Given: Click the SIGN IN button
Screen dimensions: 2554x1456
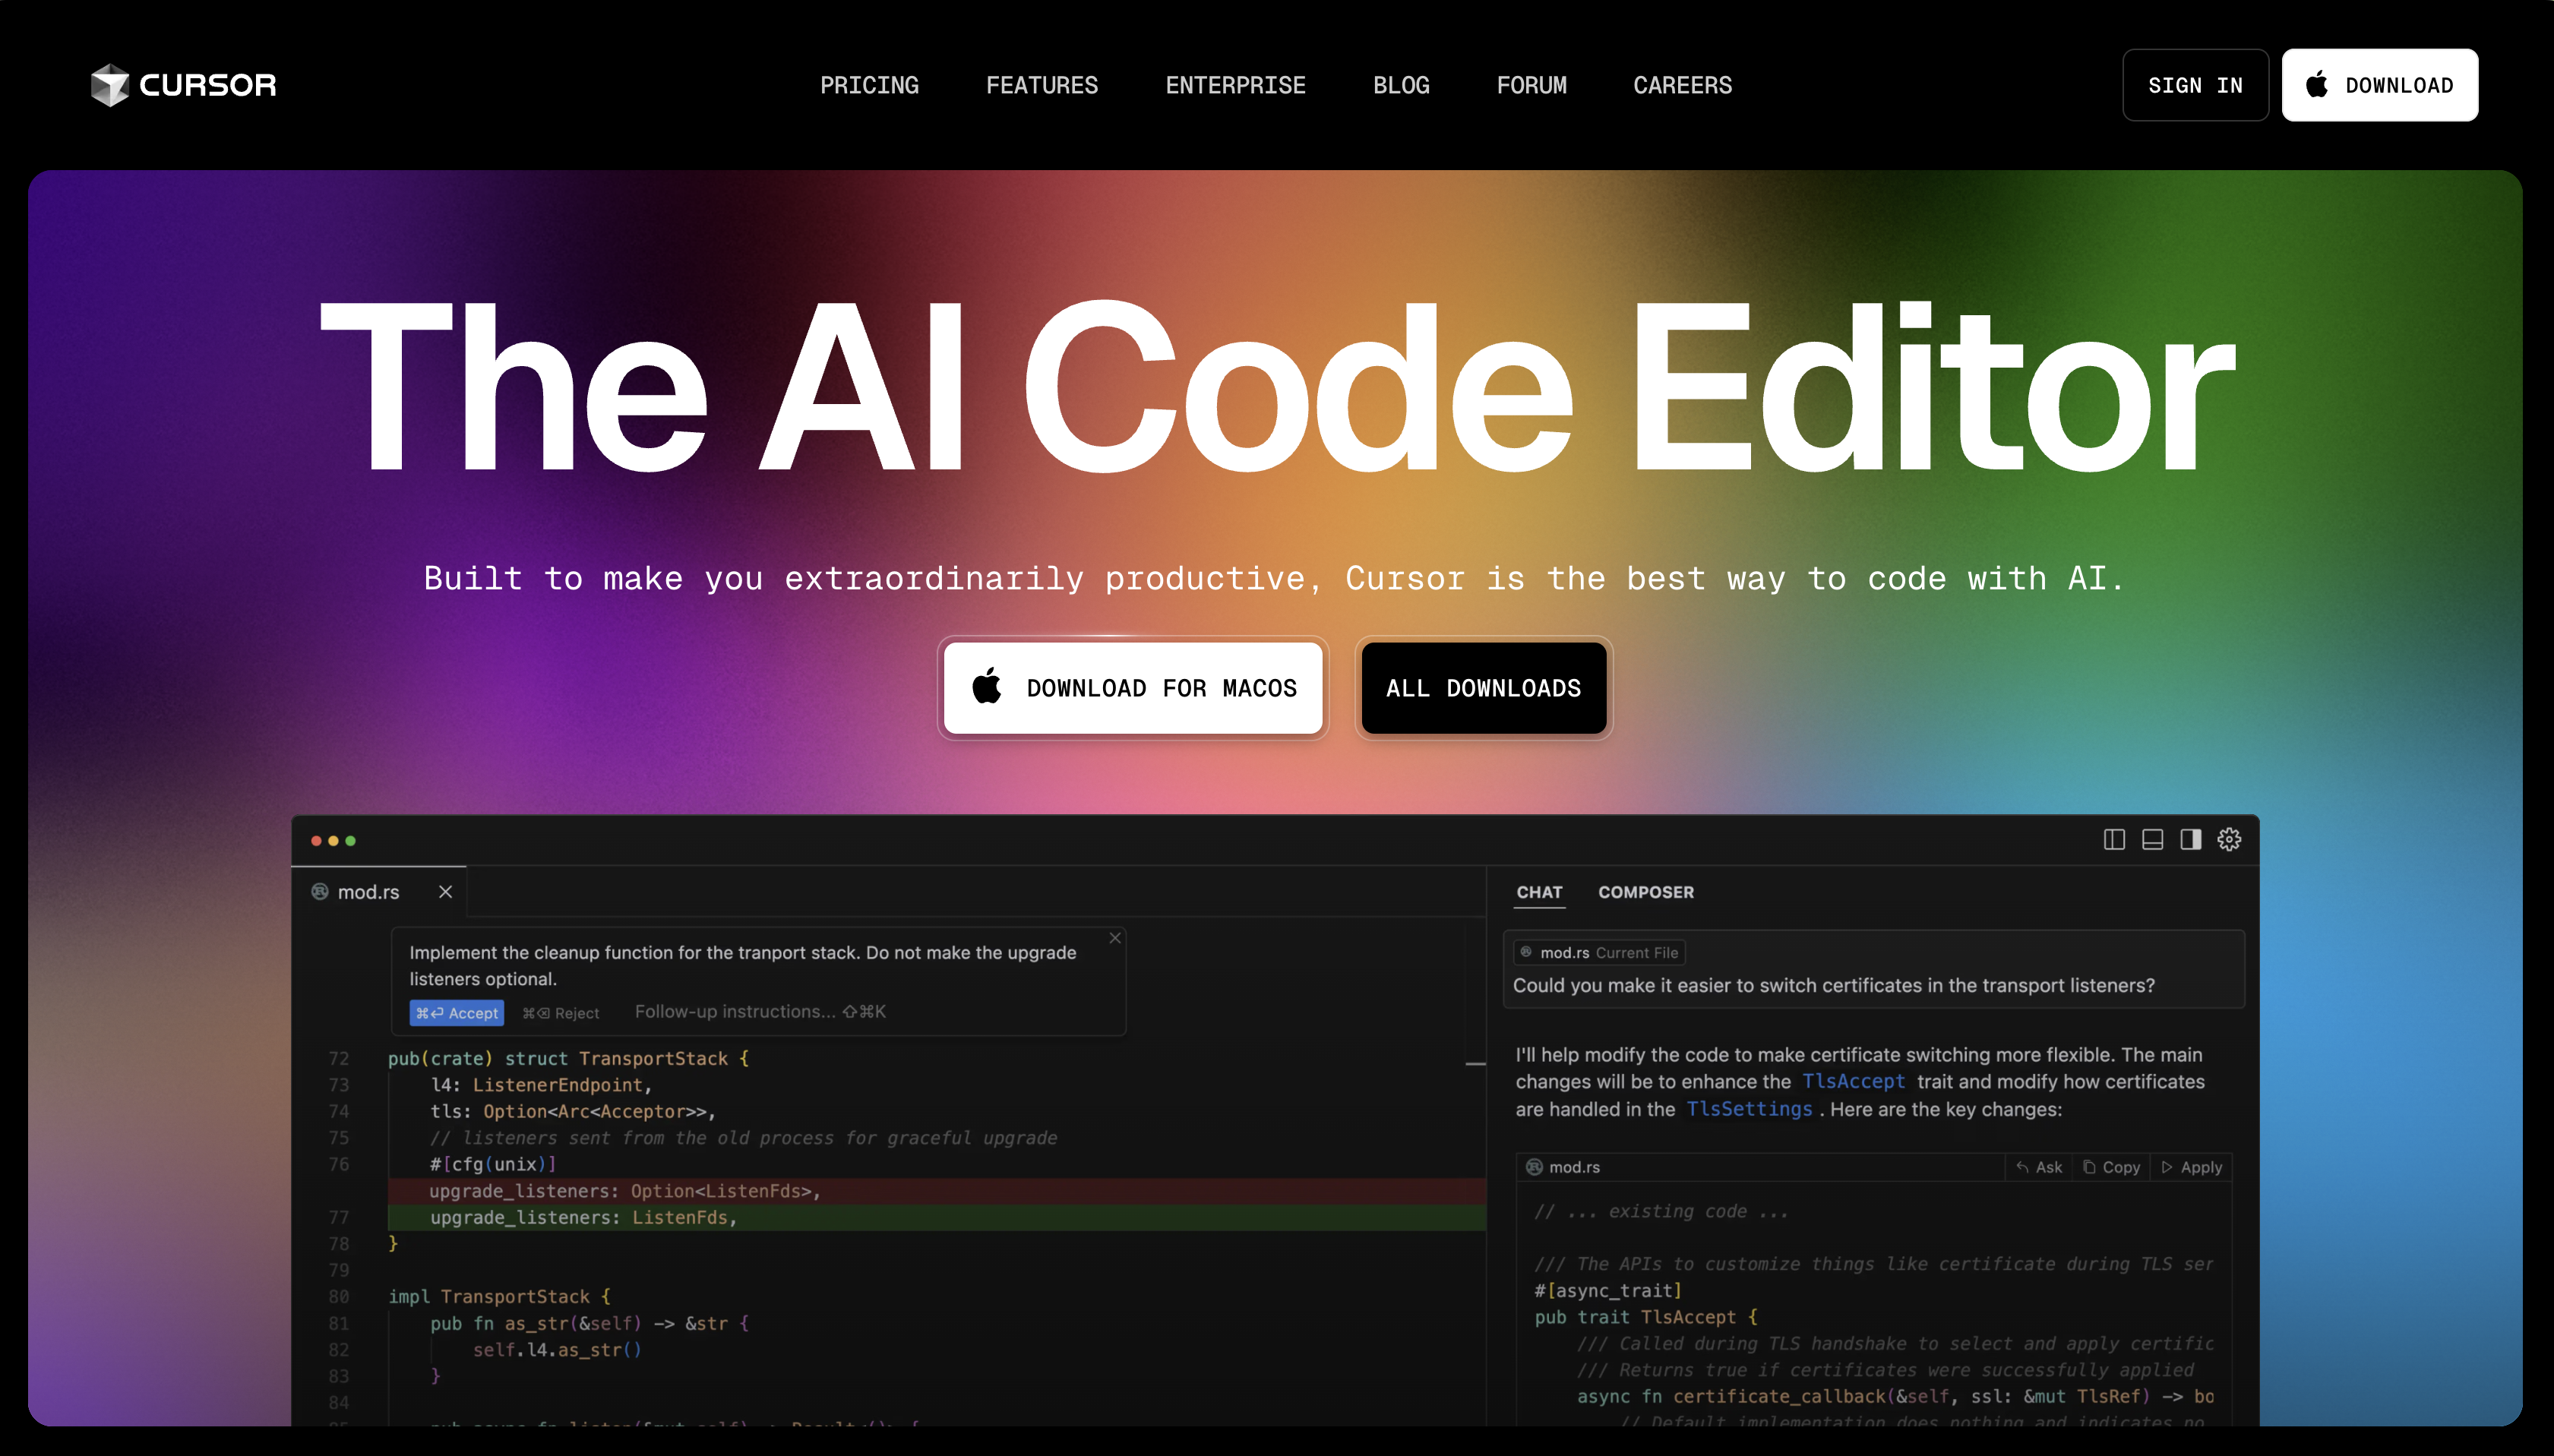Looking at the screenshot, I should [x=2195, y=85].
